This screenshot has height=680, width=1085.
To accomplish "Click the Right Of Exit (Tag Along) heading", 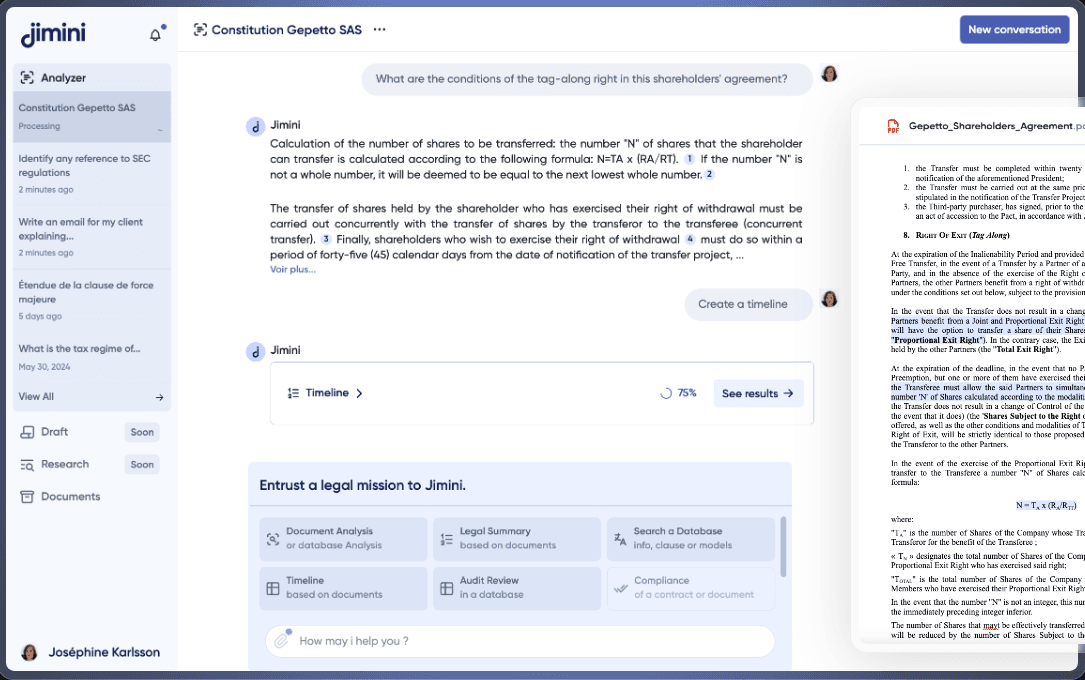I will click(x=963, y=235).
